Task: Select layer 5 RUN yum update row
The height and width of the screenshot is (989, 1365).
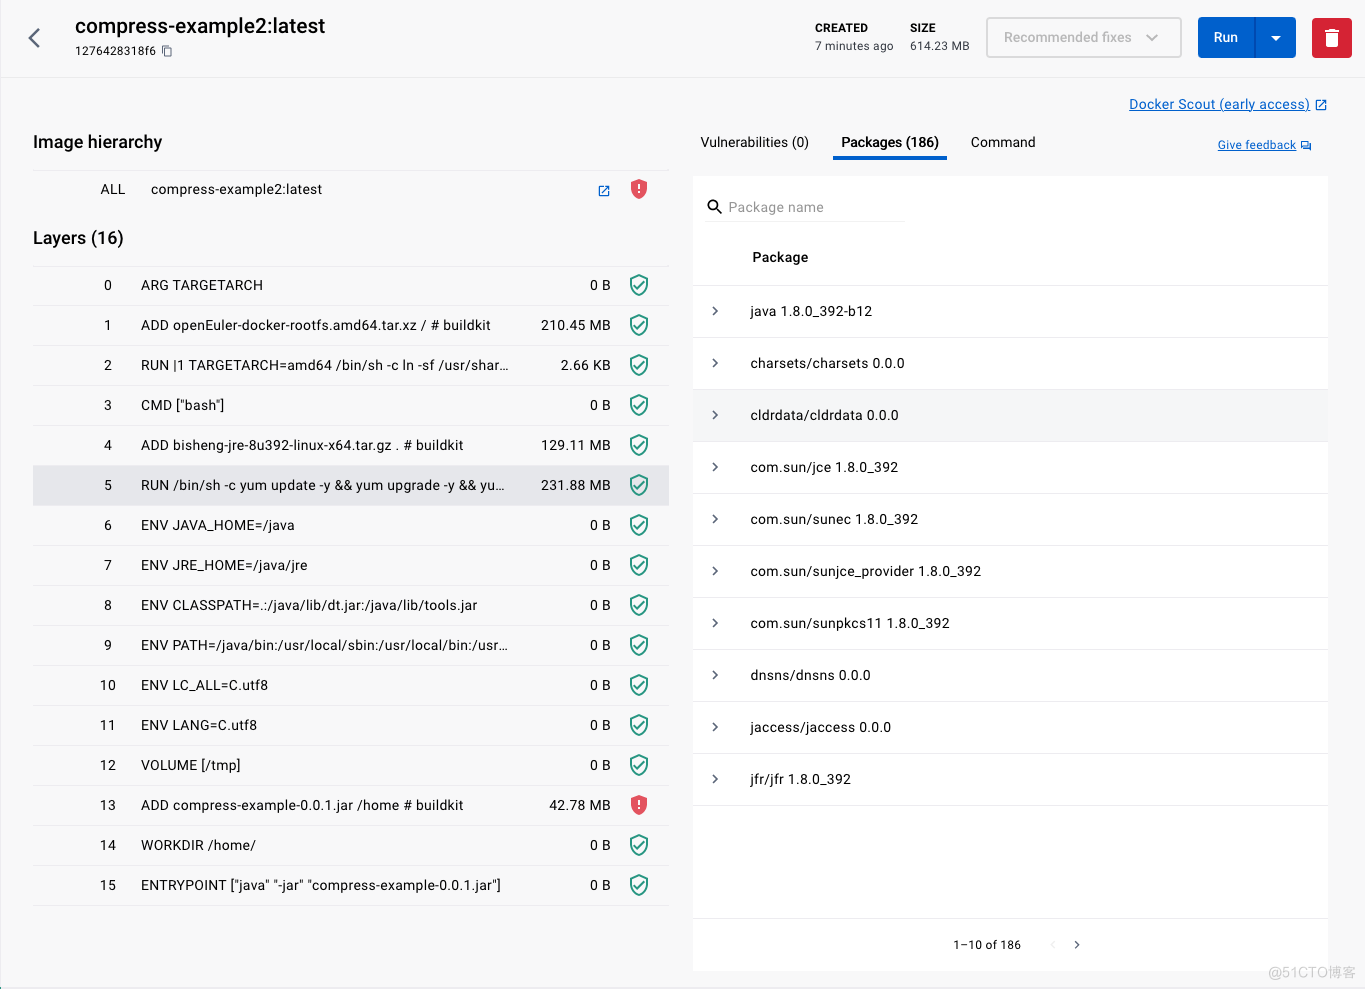Action: 351,485
